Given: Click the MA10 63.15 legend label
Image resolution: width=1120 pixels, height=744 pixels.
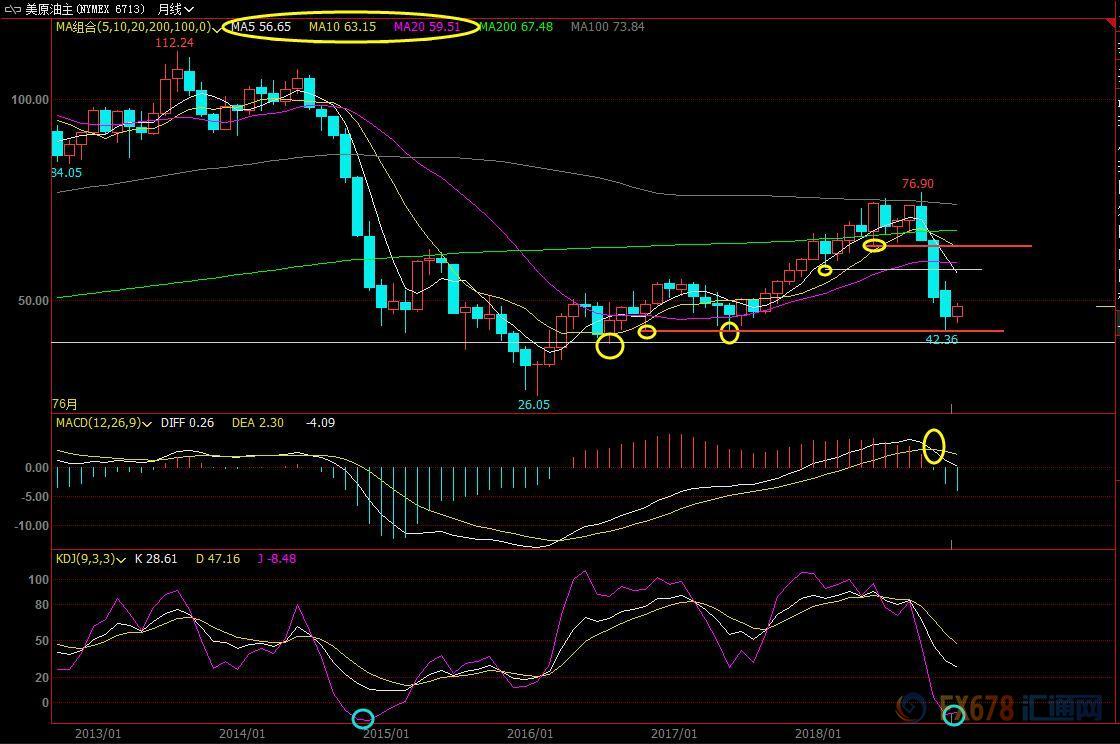Looking at the screenshot, I should 342,27.
